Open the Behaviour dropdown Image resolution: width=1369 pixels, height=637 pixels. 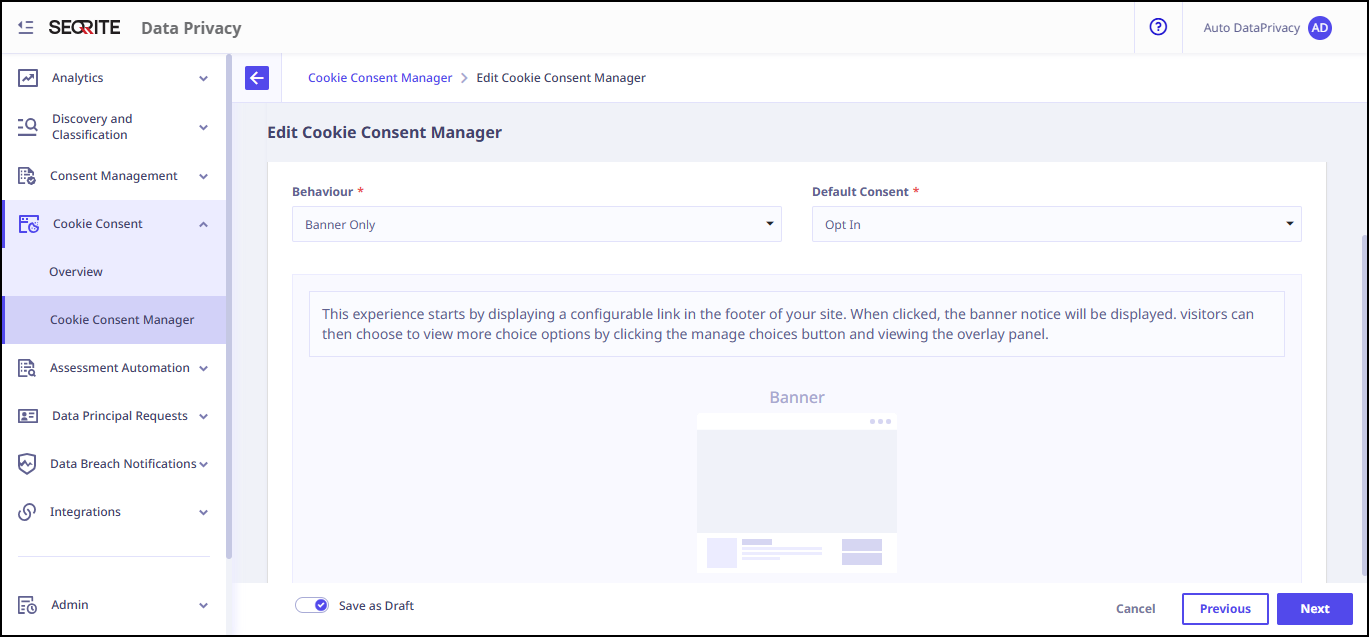click(536, 224)
